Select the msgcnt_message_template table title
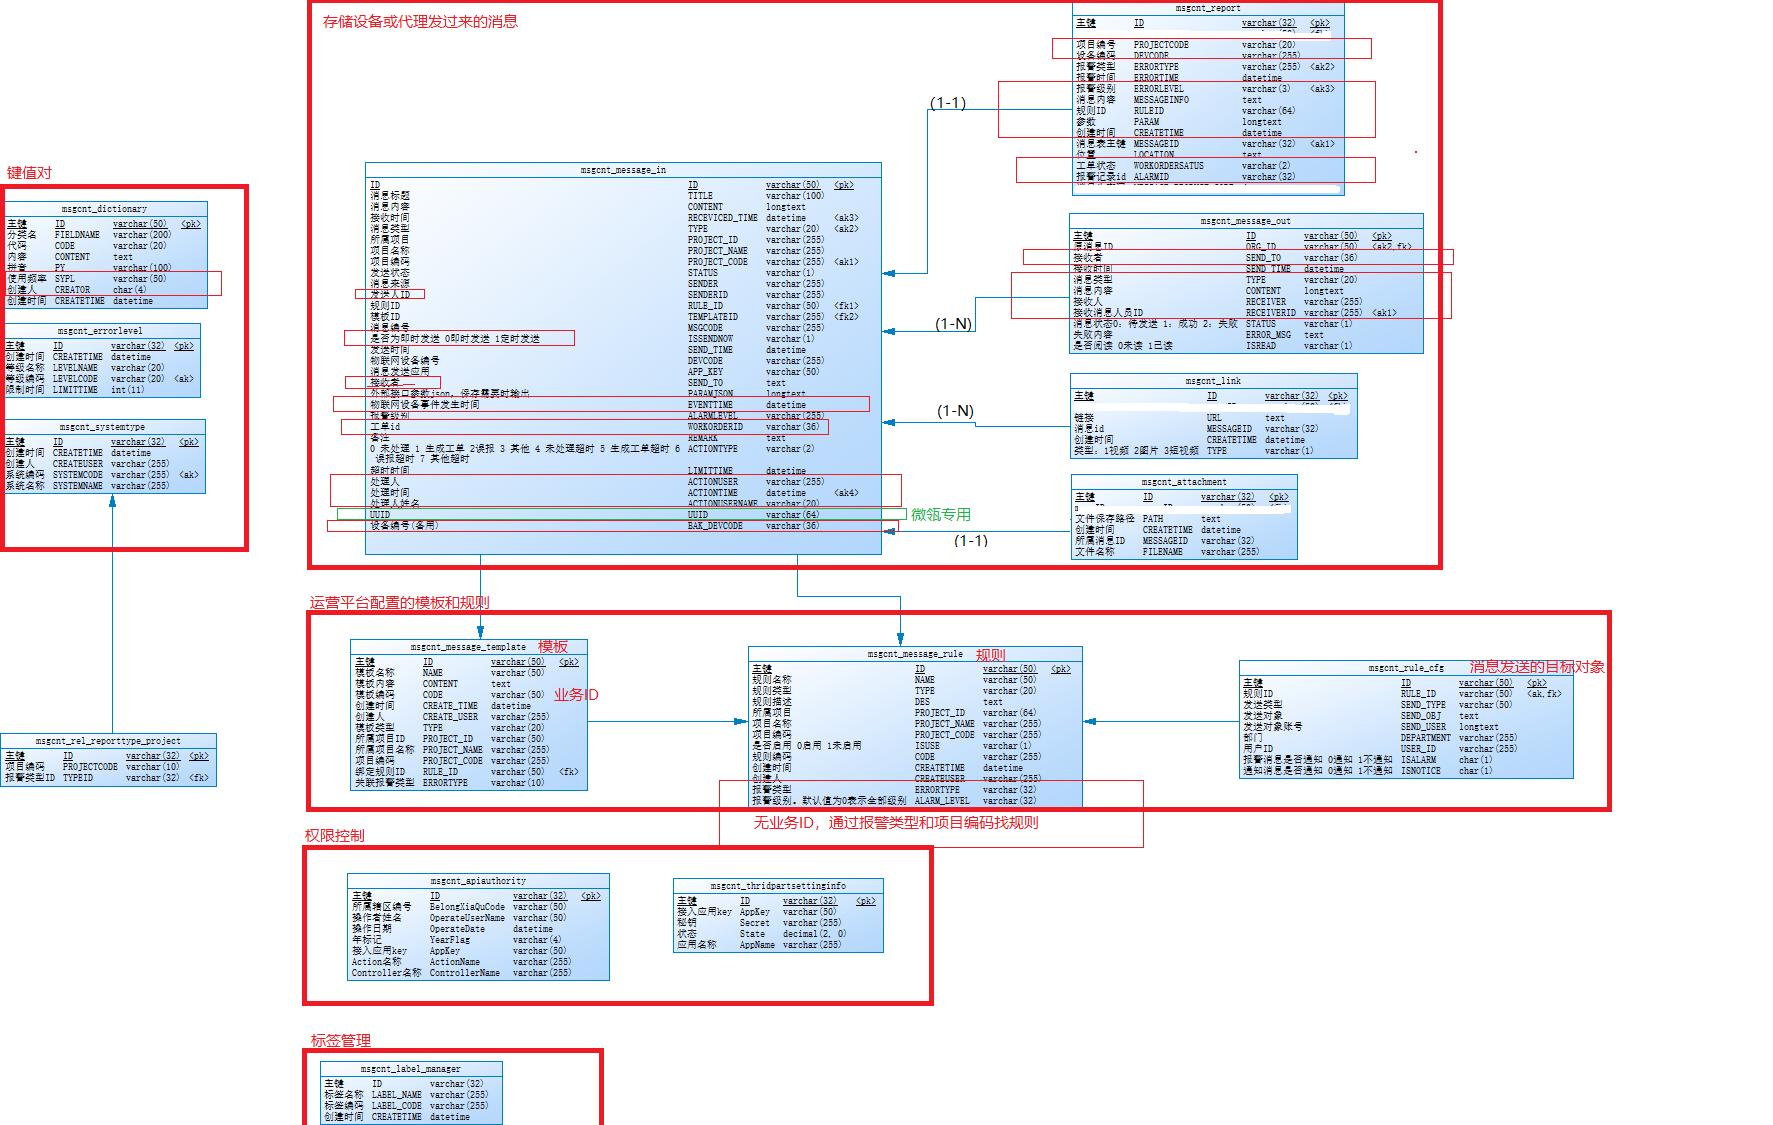 point(468,647)
